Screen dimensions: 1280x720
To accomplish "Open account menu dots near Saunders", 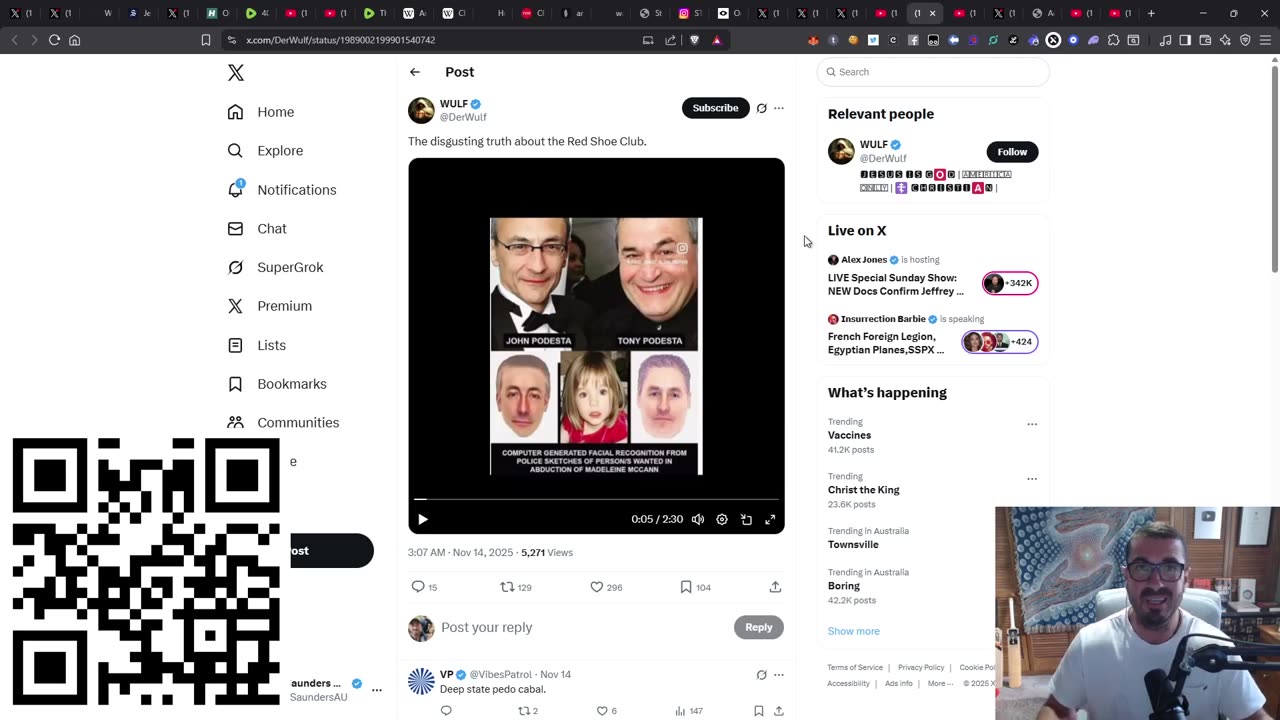I will (x=377, y=690).
